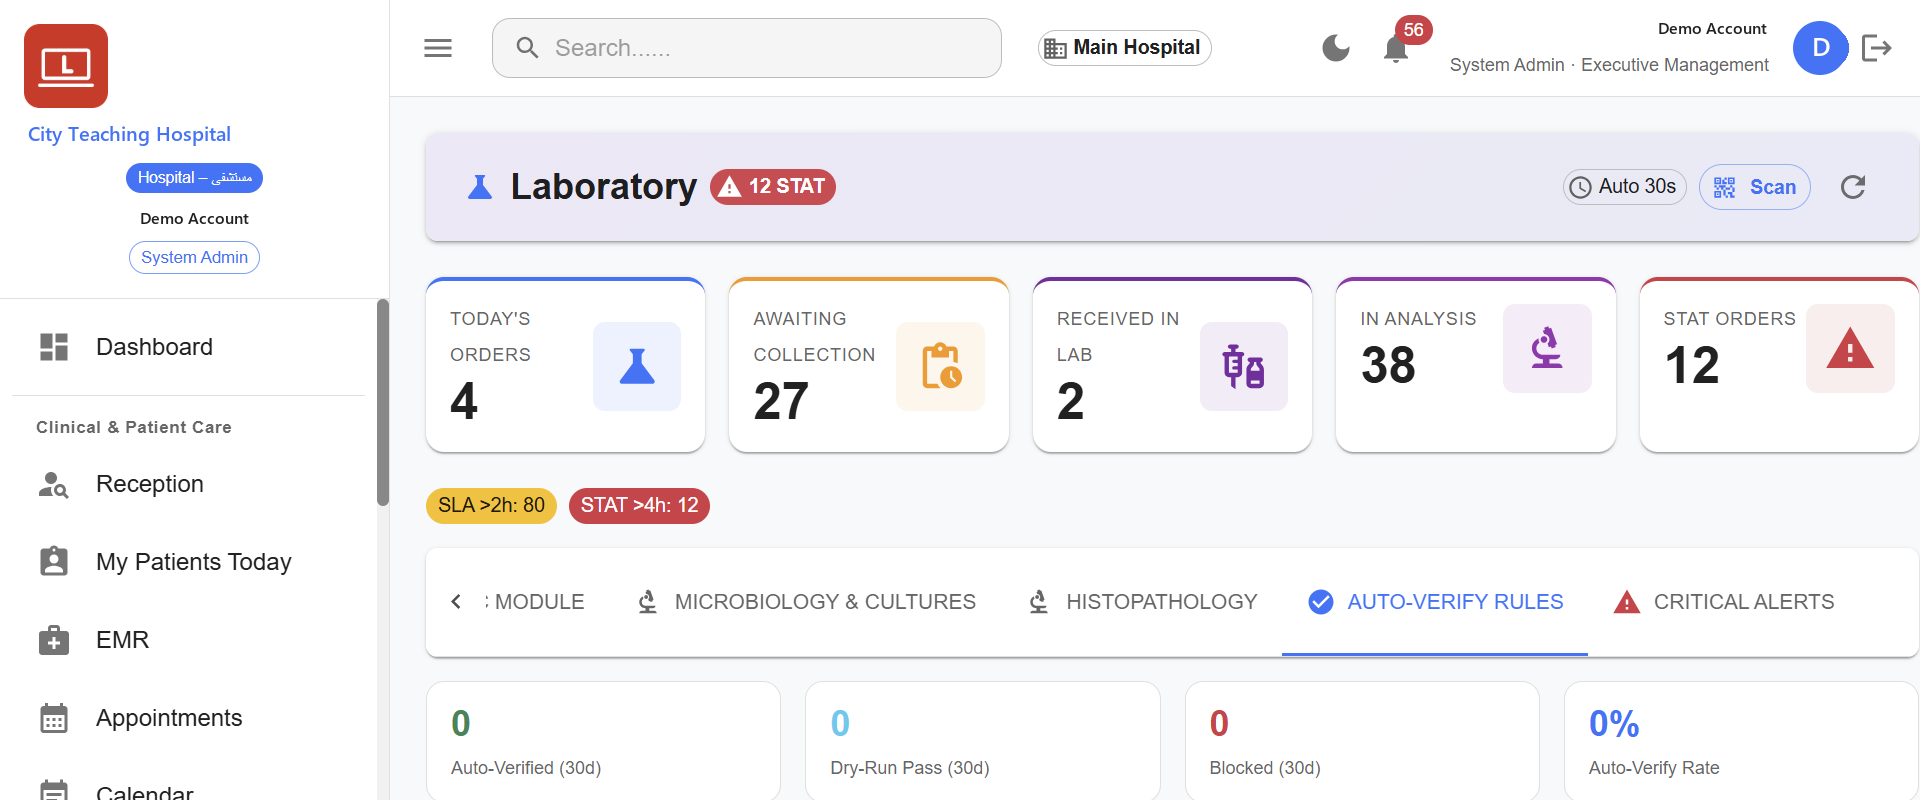Select the Auto-Verify Rules tab

1435,602
